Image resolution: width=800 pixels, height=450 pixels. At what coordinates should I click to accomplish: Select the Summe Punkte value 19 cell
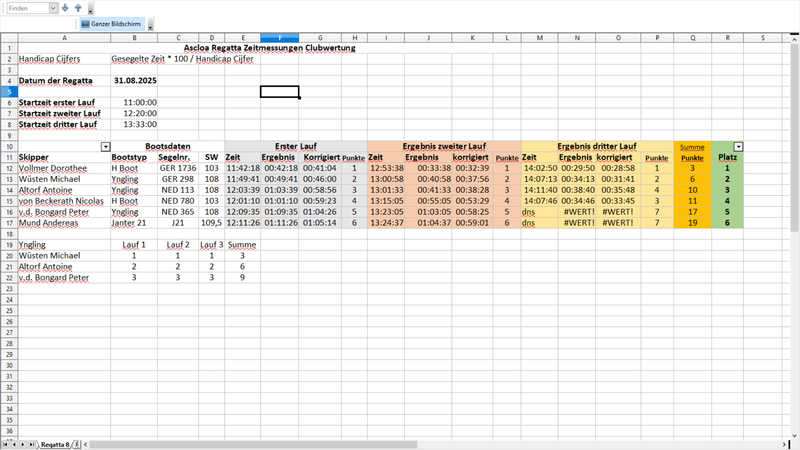coord(692,223)
